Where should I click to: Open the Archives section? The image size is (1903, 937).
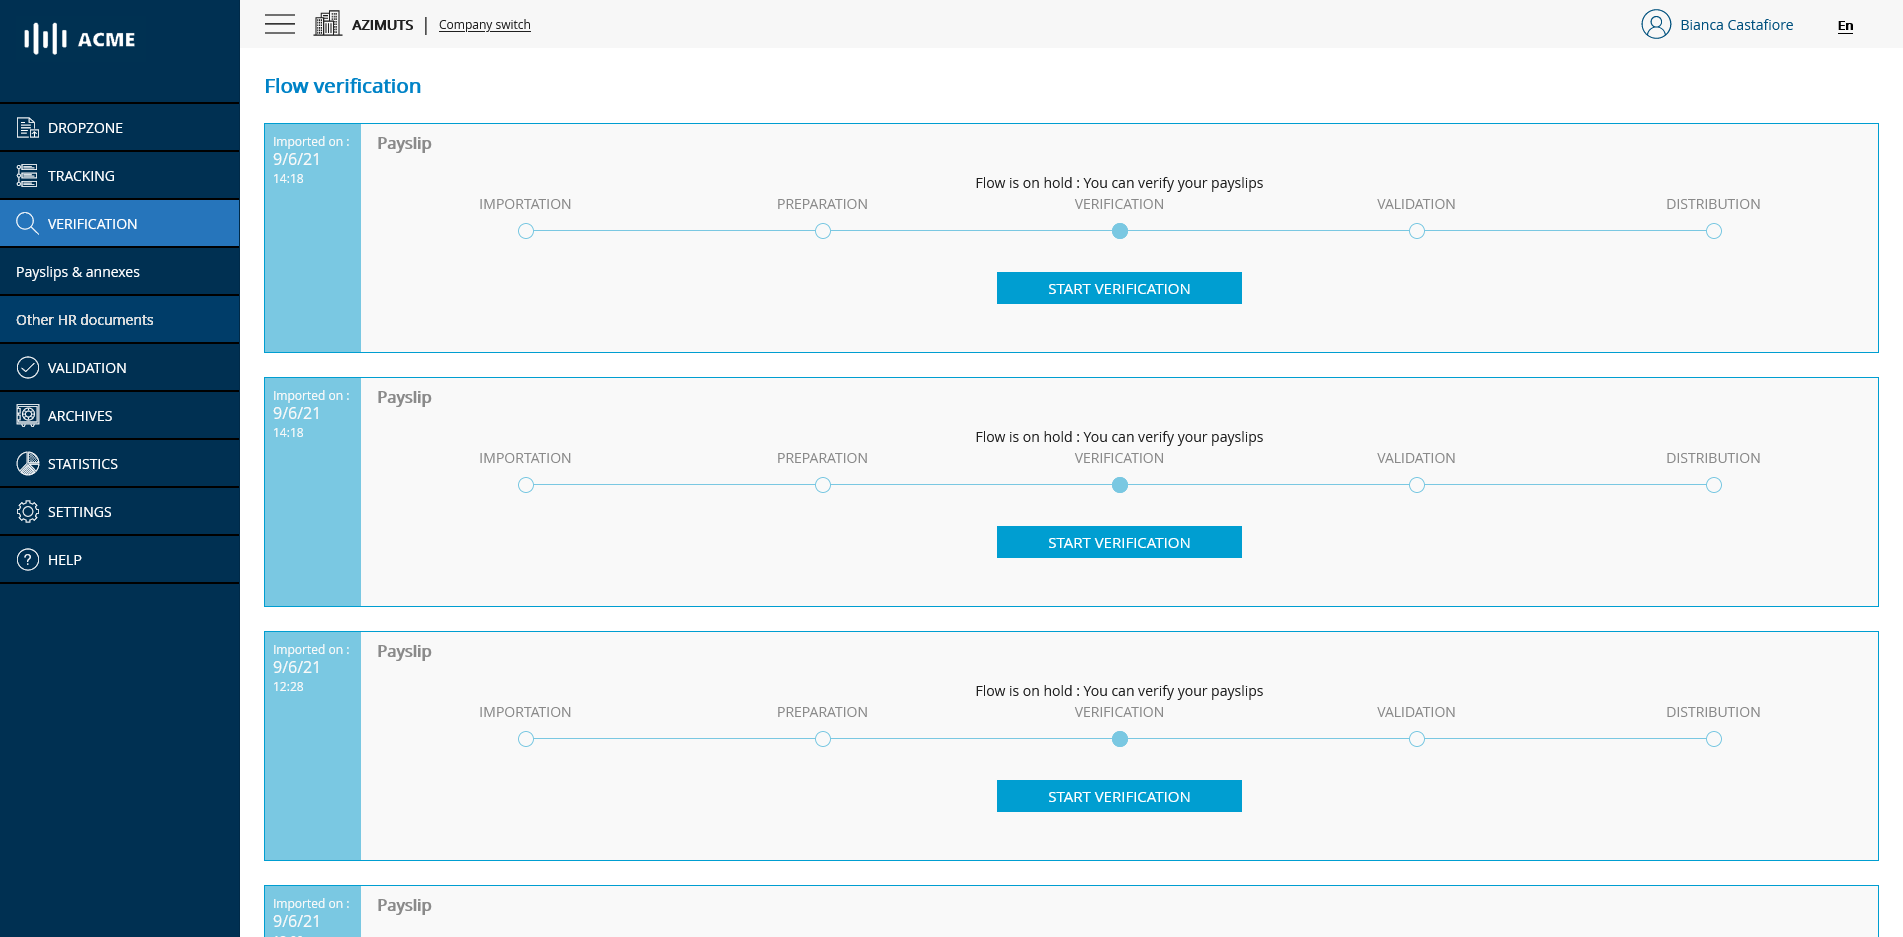[x=80, y=416]
